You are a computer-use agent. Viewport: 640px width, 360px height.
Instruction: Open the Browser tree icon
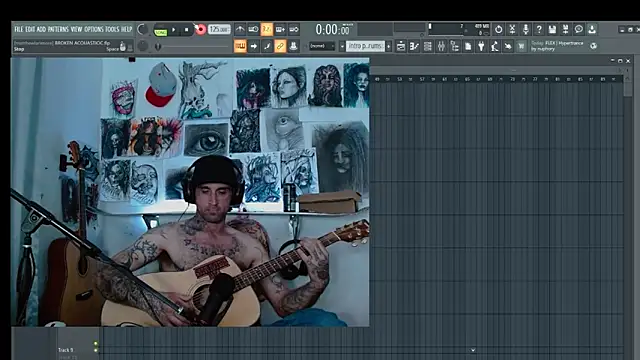click(x=454, y=47)
